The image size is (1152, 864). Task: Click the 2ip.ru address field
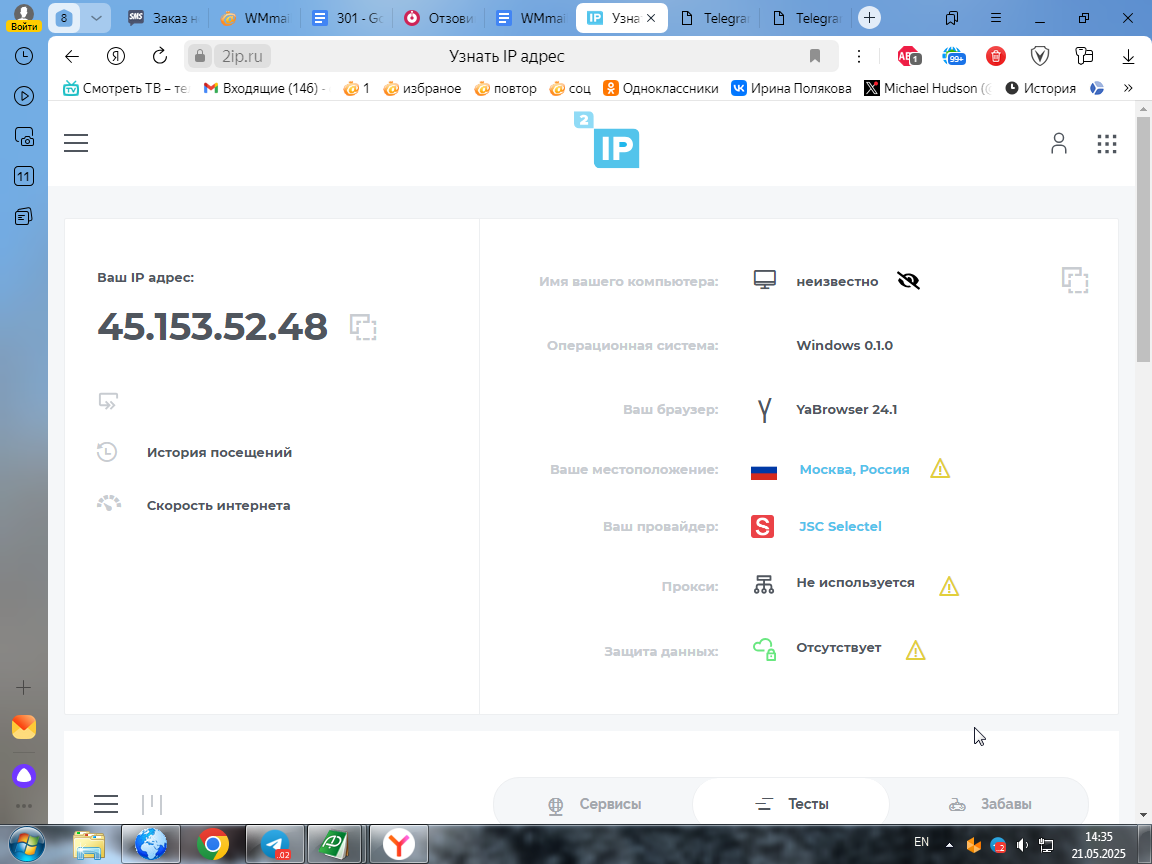(242, 57)
